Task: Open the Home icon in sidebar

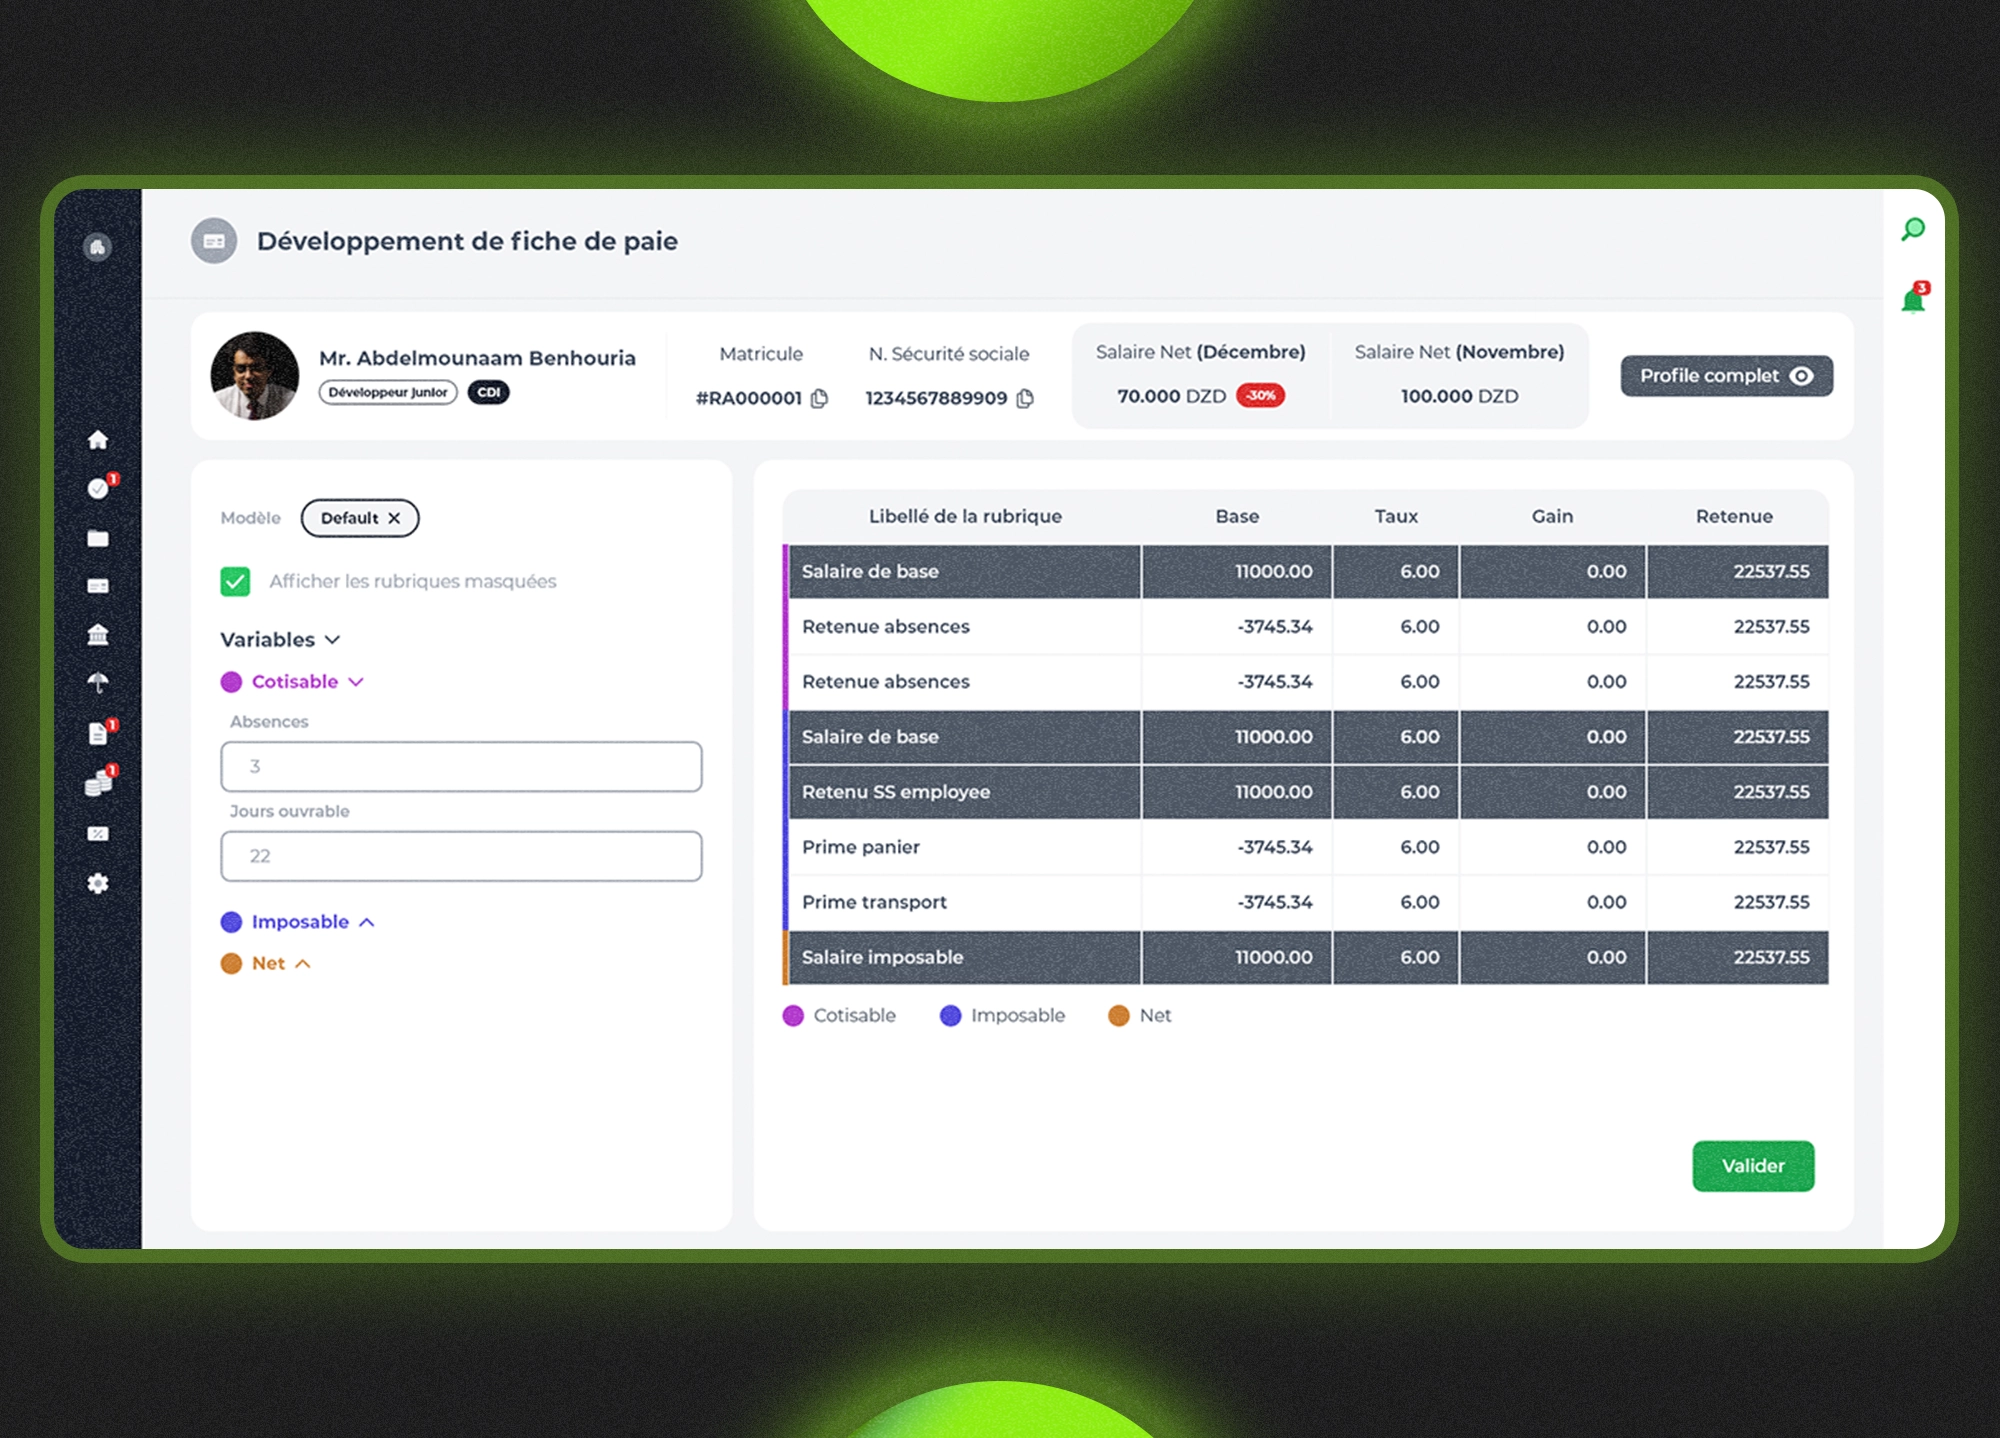Action: pyautogui.click(x=98, y=440)
